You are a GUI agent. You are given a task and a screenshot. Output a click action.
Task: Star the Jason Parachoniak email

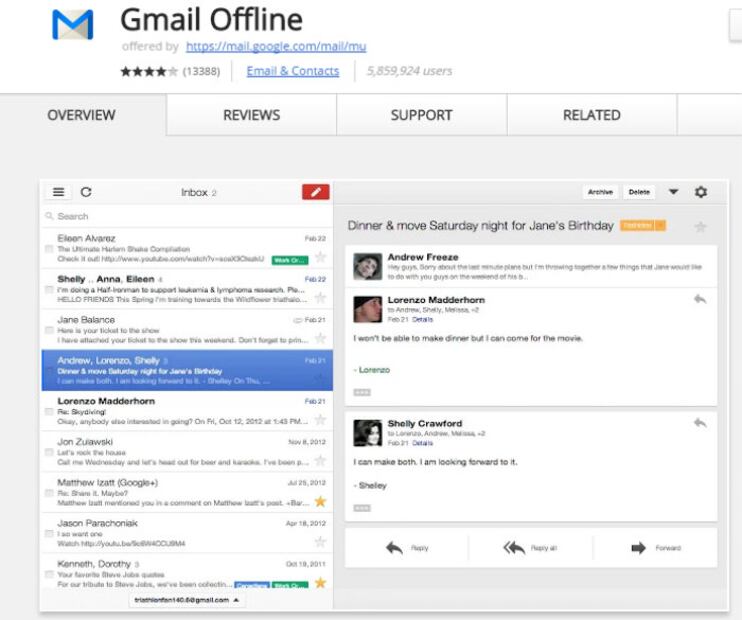[x=320, y=541]
